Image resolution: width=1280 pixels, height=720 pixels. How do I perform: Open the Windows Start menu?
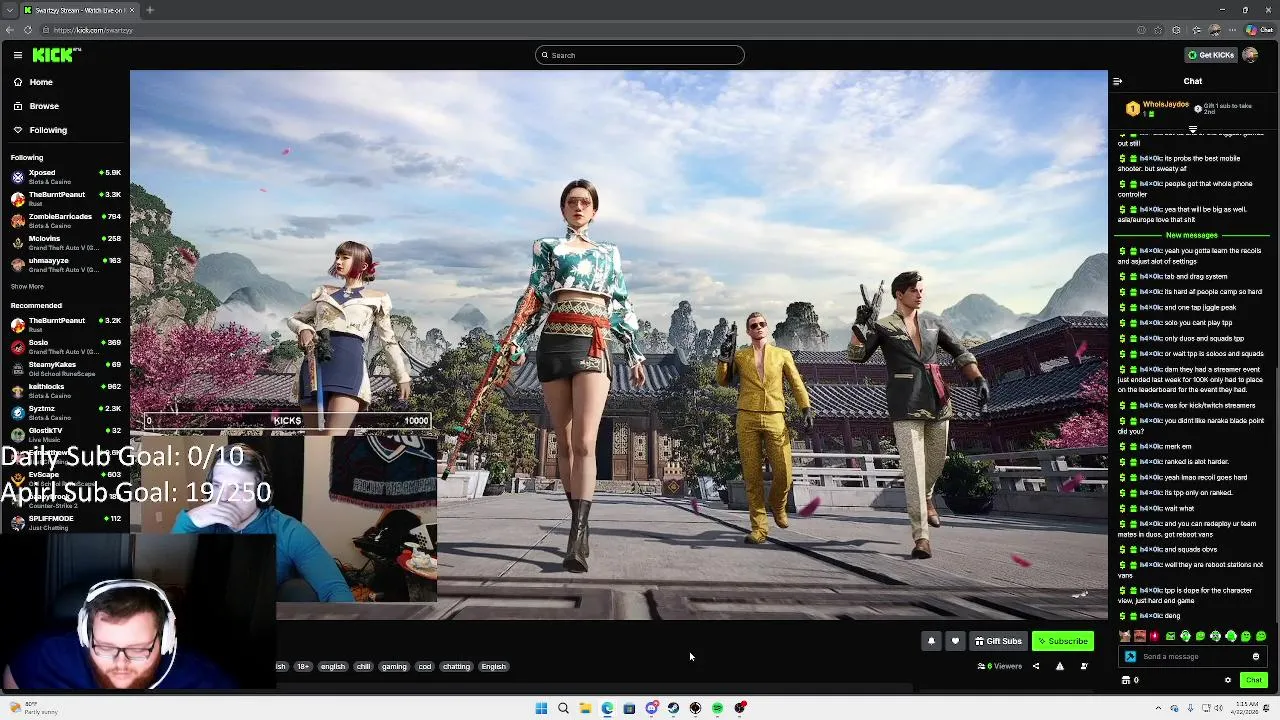pyautogui.click(x=541, y=708)
